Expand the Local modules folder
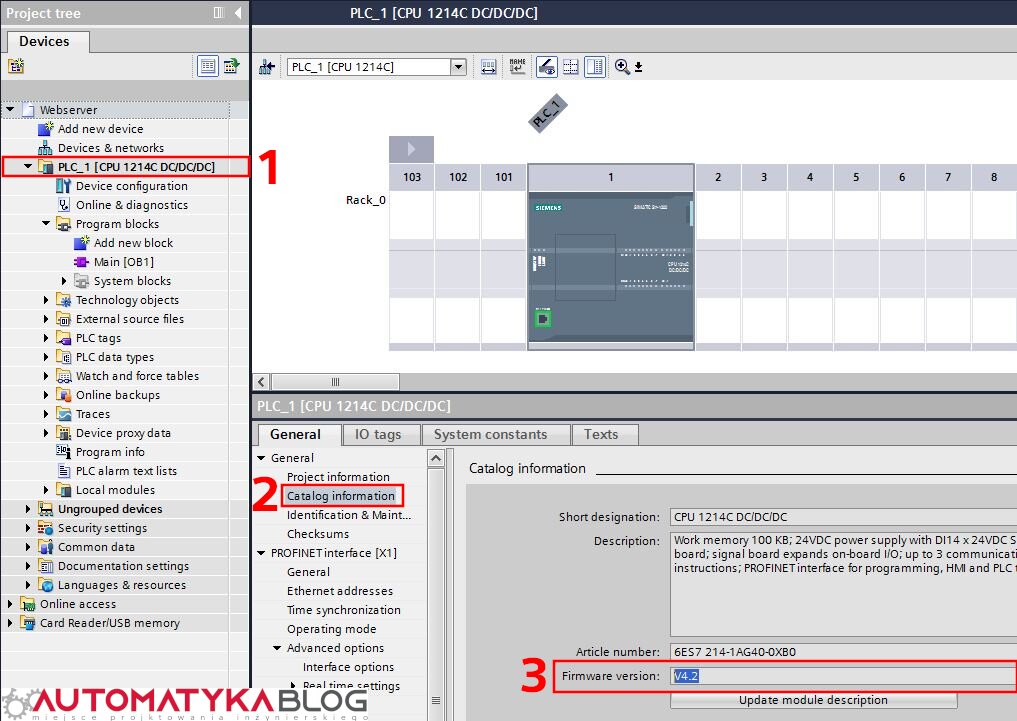1017x721 pixels. (x=45, y=490)
